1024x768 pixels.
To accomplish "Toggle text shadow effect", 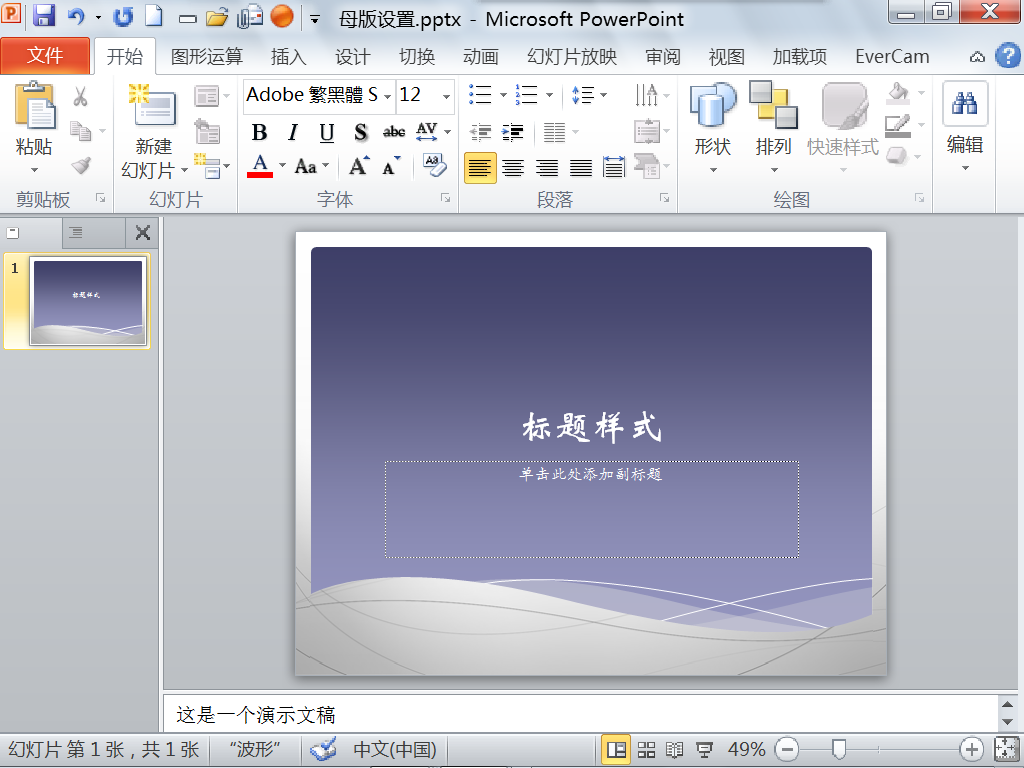I will [360, 133].
